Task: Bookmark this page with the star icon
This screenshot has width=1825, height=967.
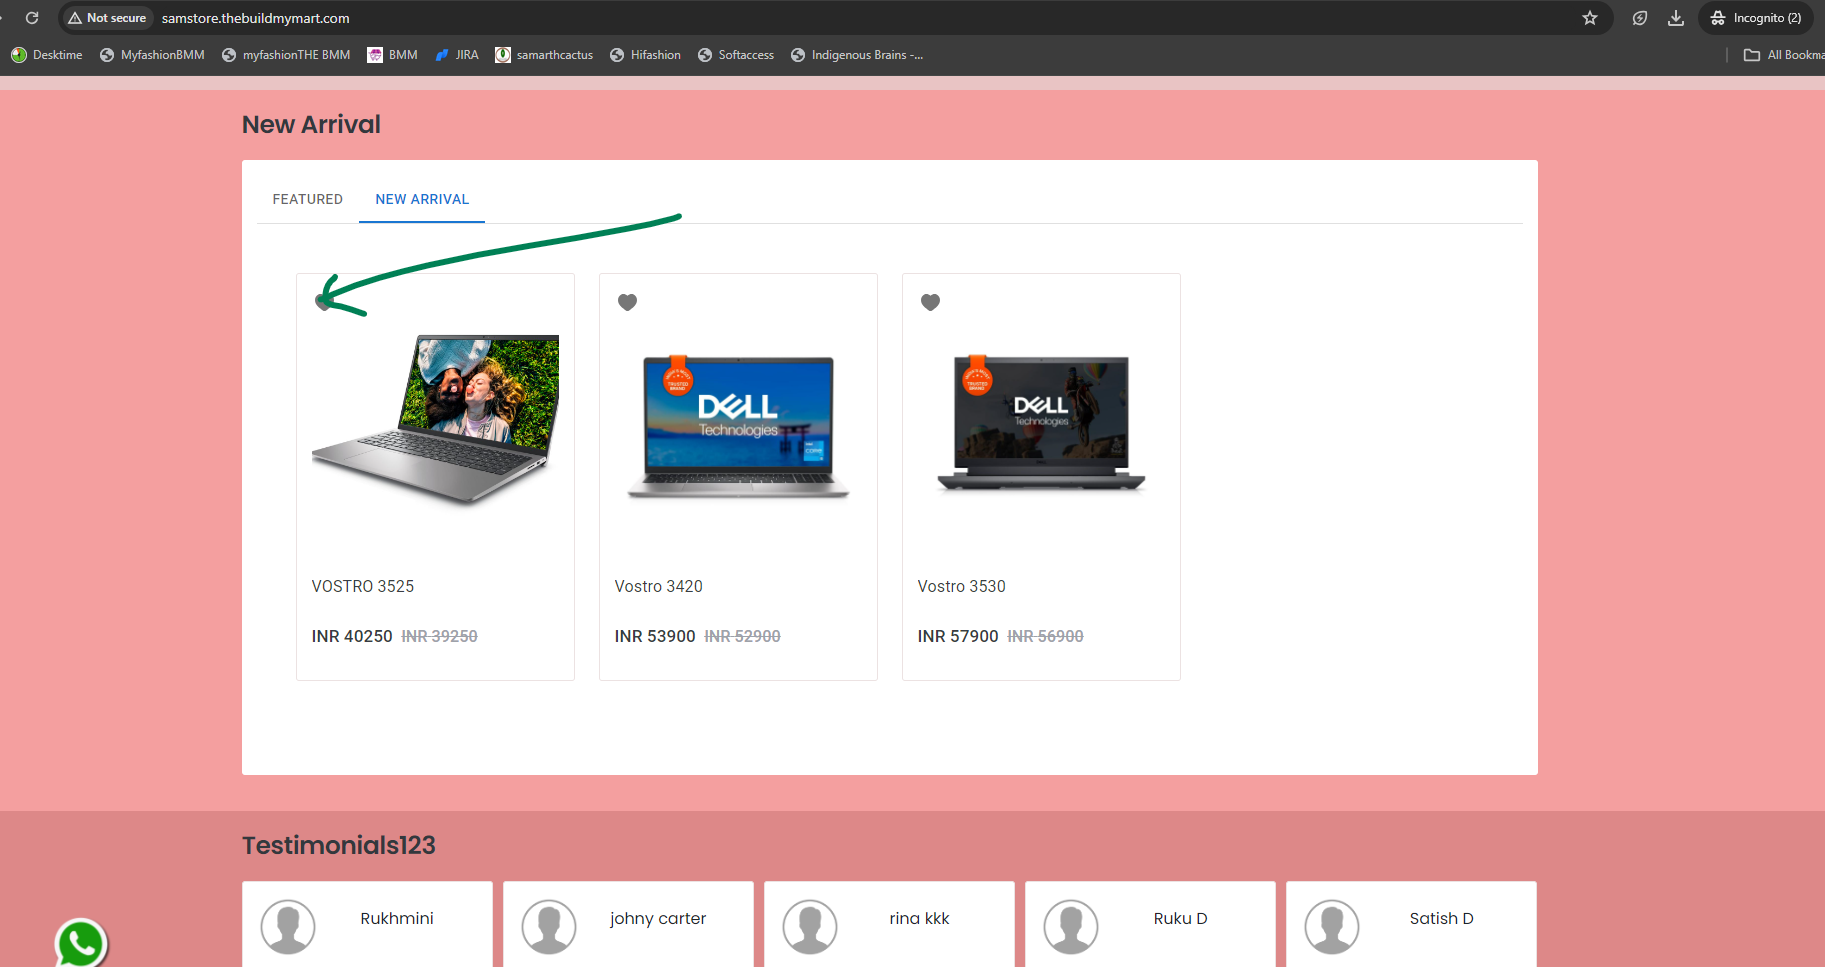Action: [x=1589, y=18]
